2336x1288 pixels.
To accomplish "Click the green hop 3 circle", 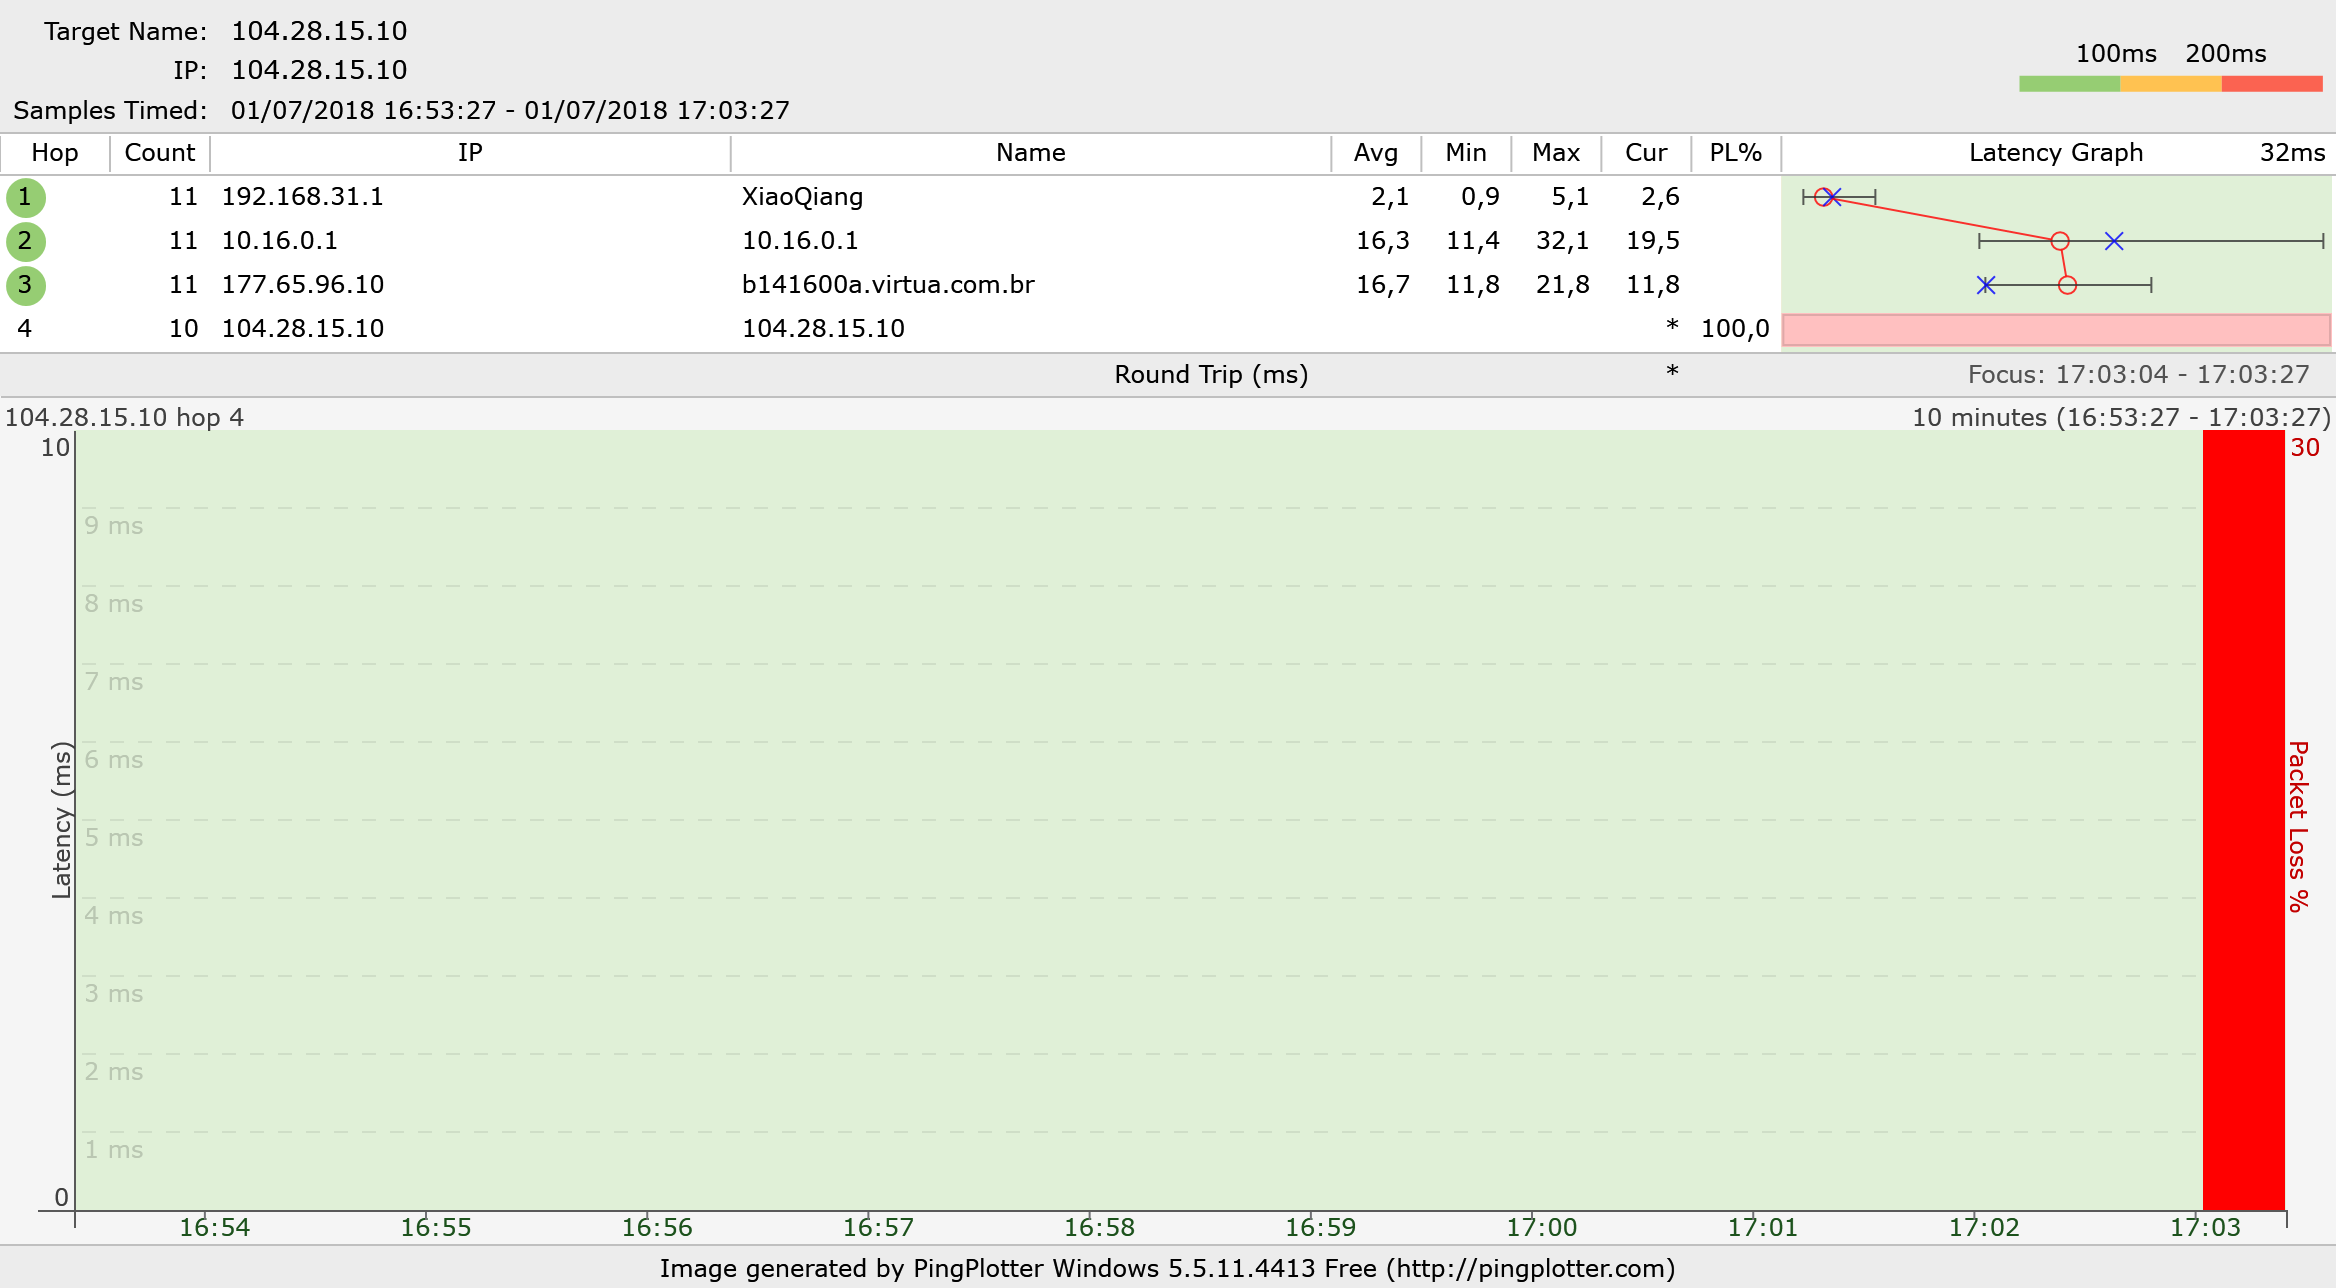I will [25, 285].
